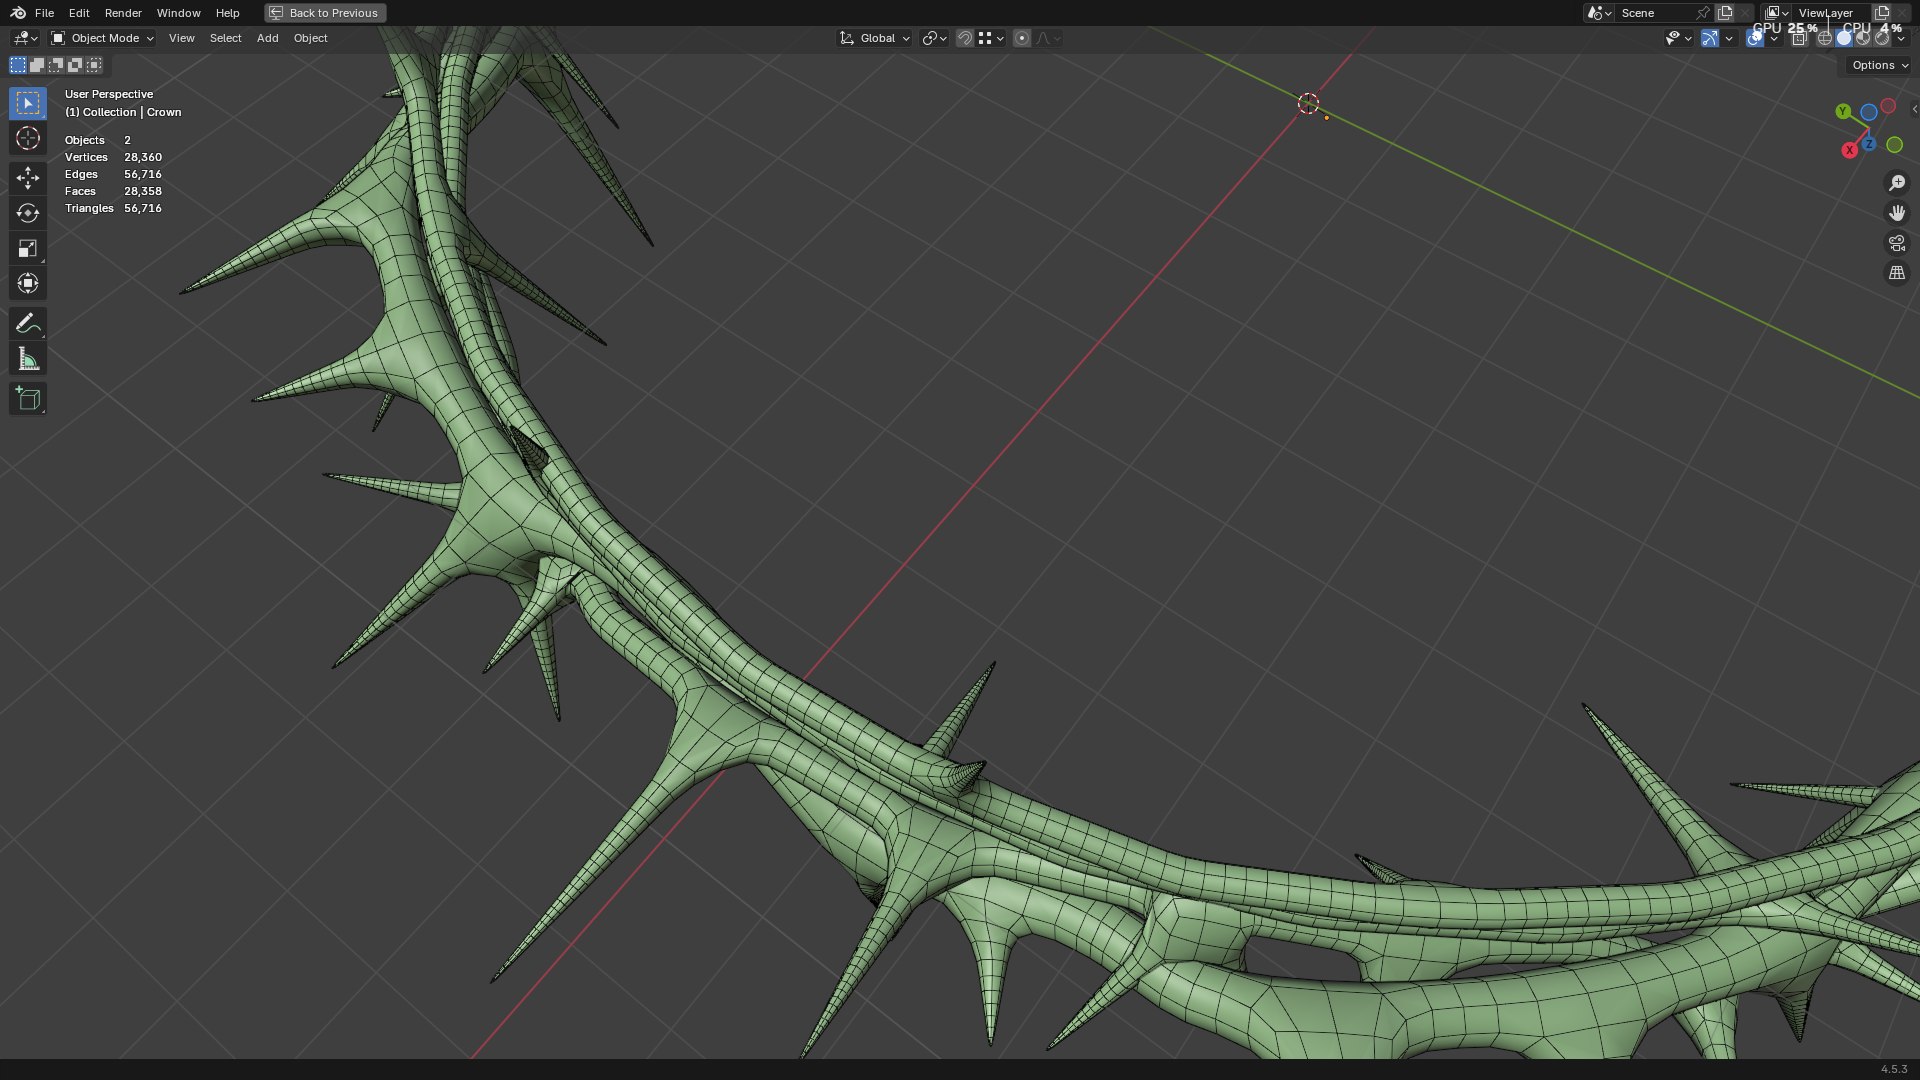Click the Pan view hand icon
The width and height of the screenshot is (1920, 1080).
click(1896, 213)
